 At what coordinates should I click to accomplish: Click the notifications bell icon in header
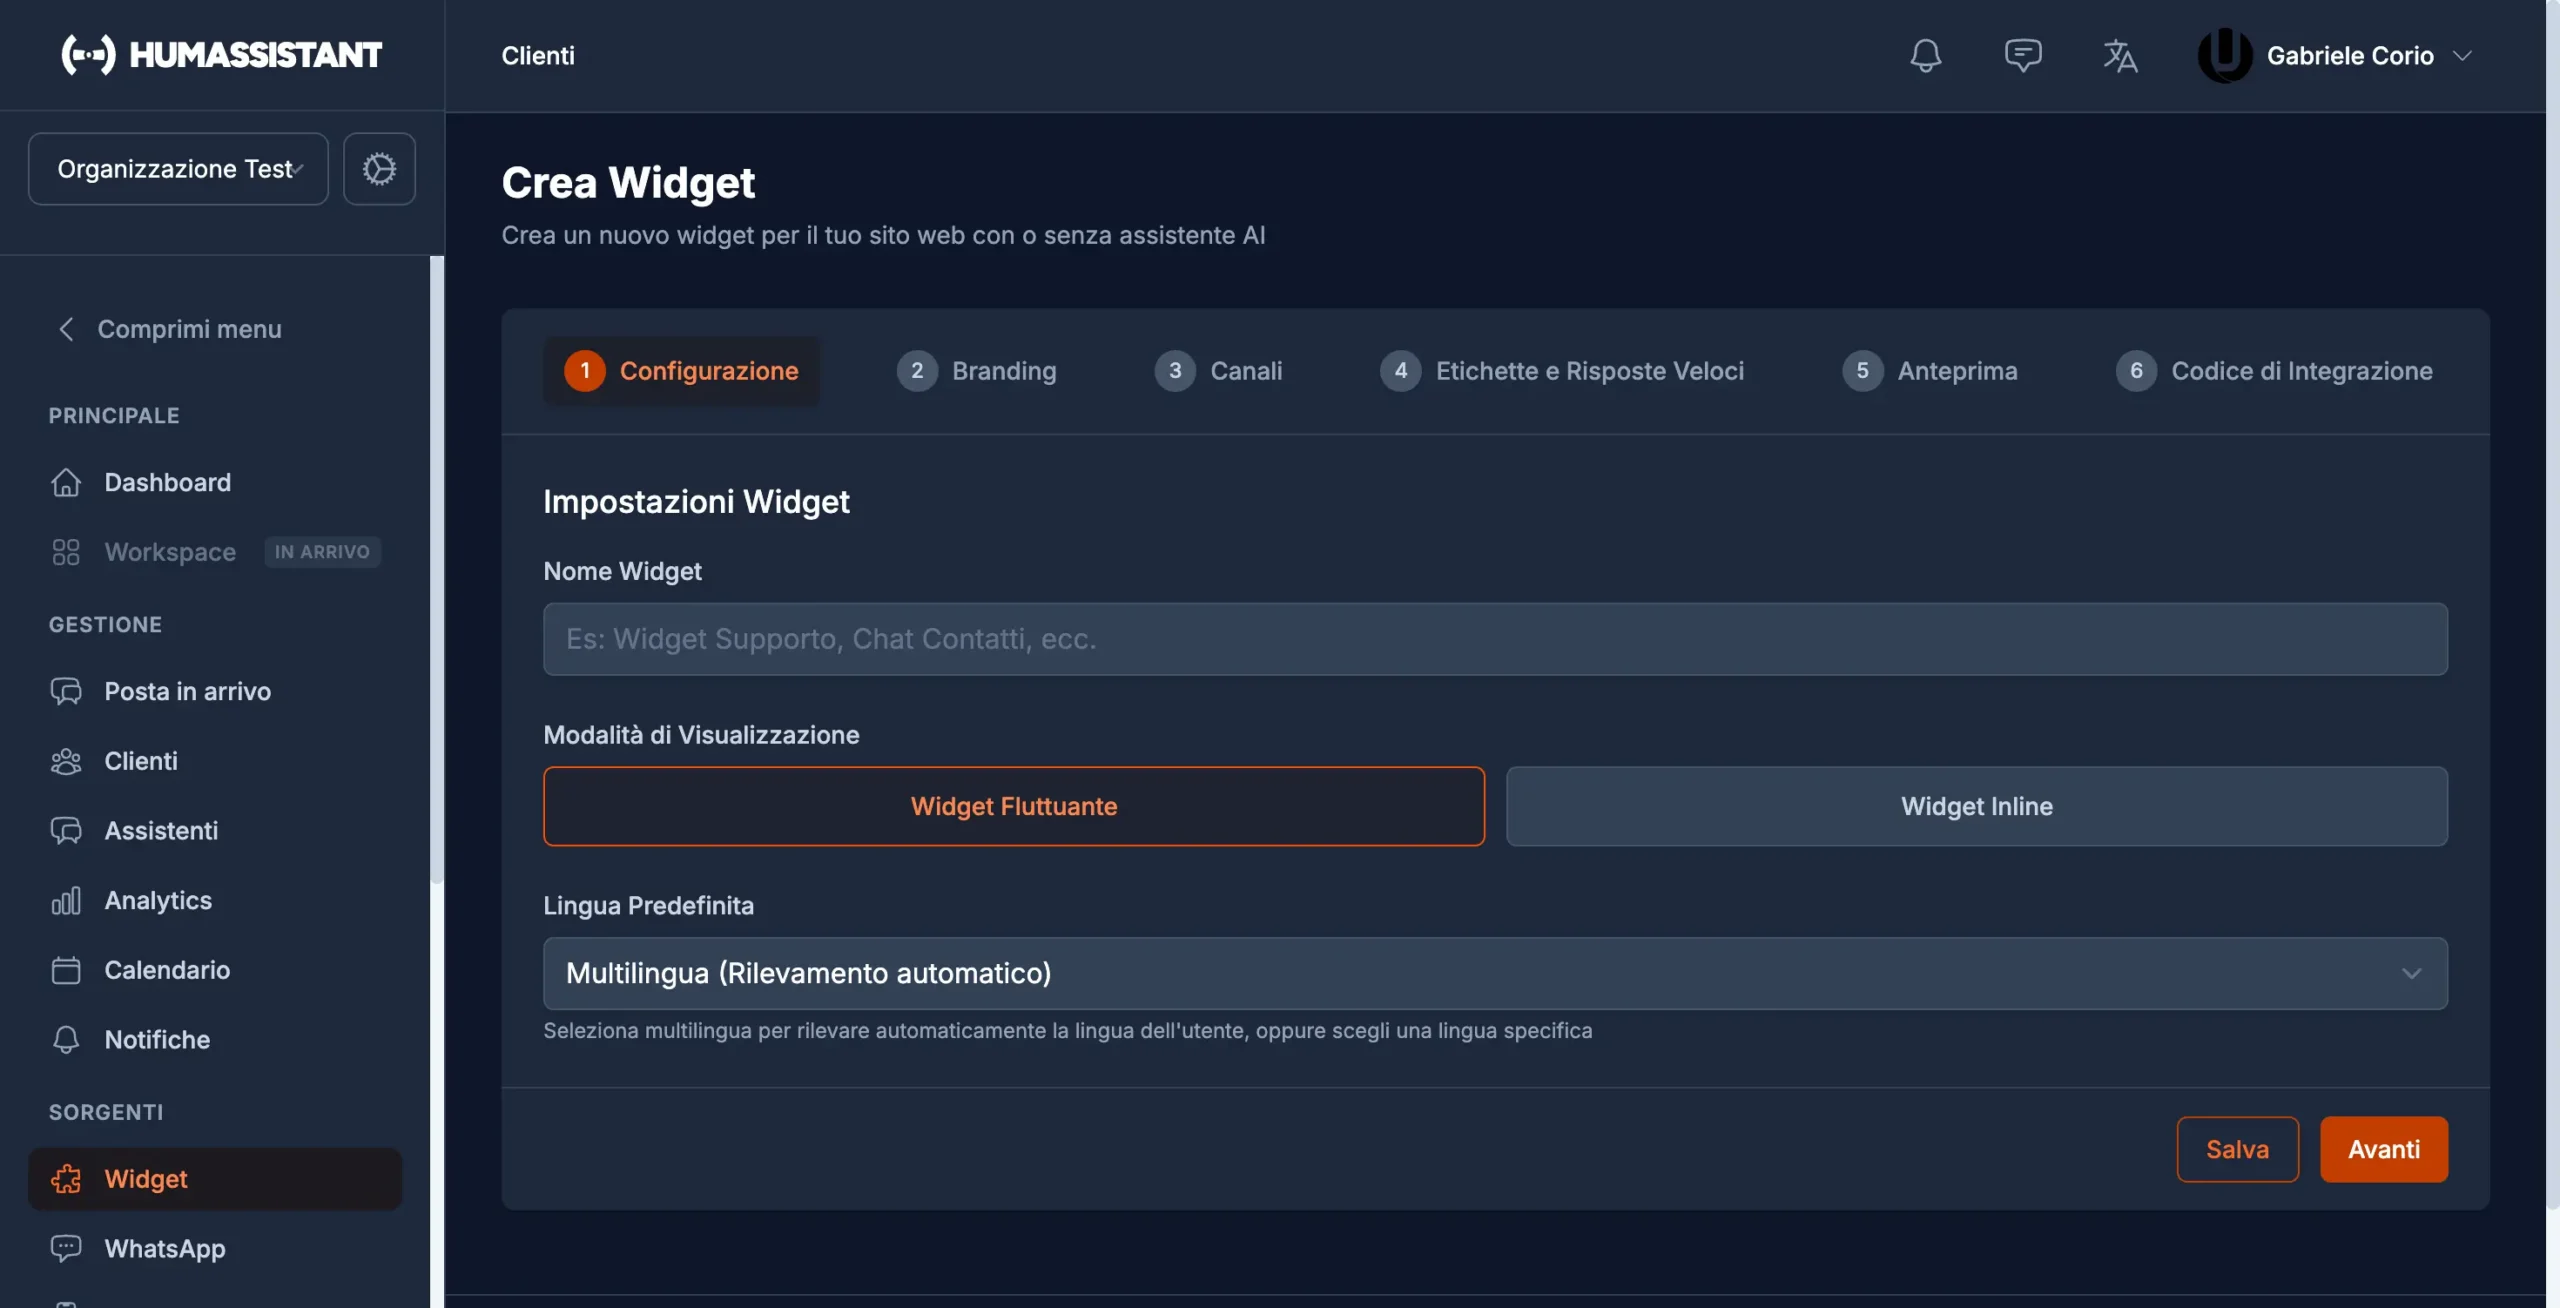pyautogui.click(x=1925, y=55)
